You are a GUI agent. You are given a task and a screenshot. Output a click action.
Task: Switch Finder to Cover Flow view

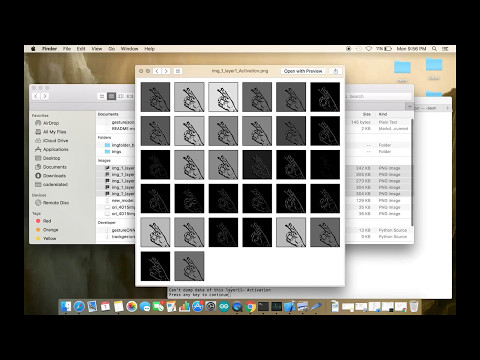[130, 96]
